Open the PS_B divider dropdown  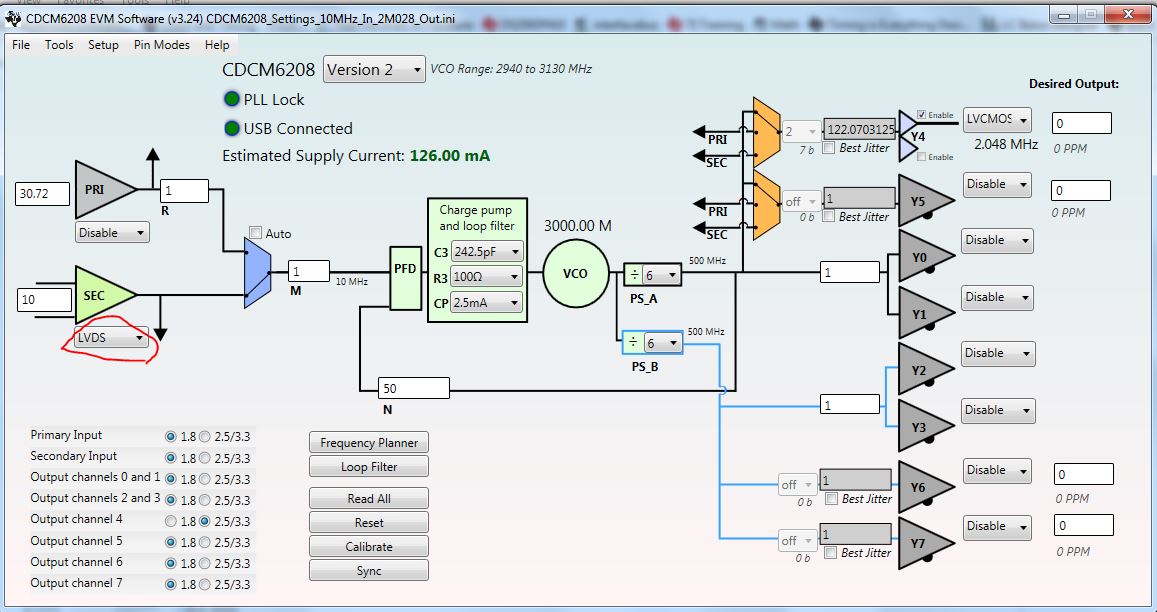661,343
